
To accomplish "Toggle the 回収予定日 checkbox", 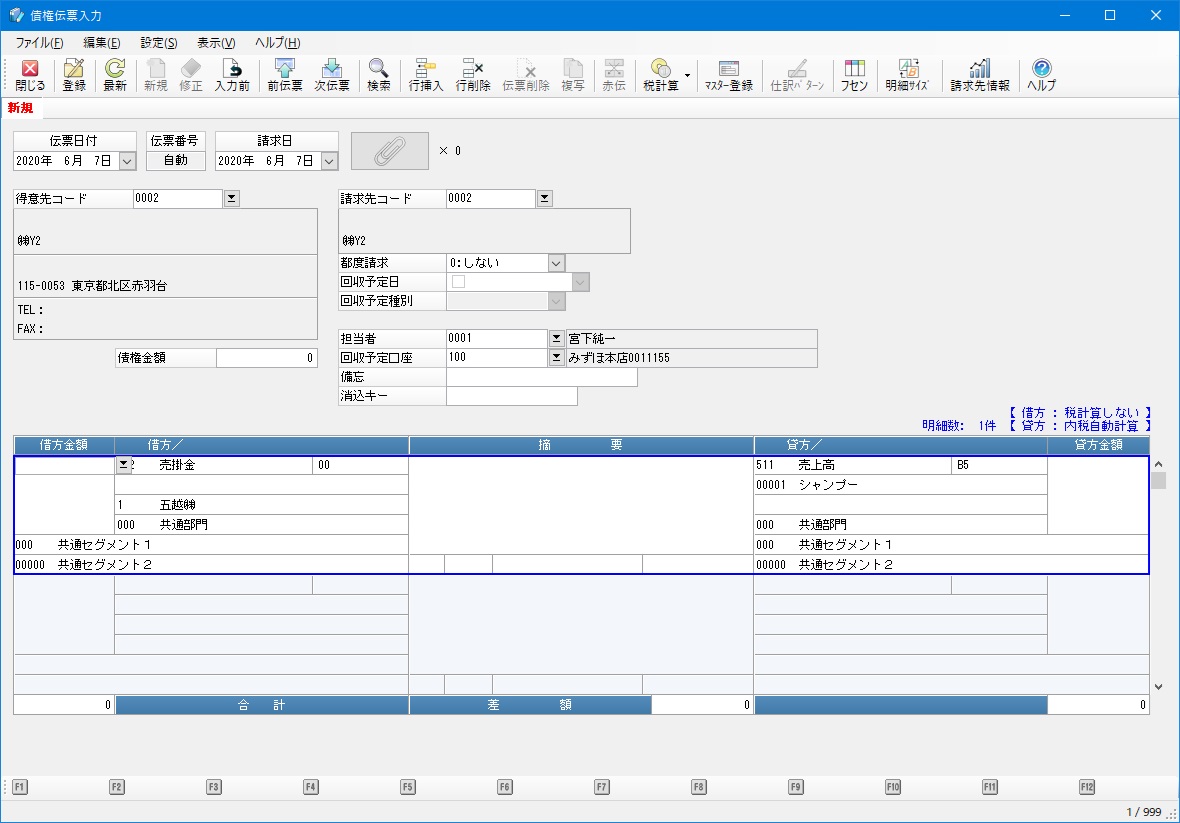I will (458, 281).
